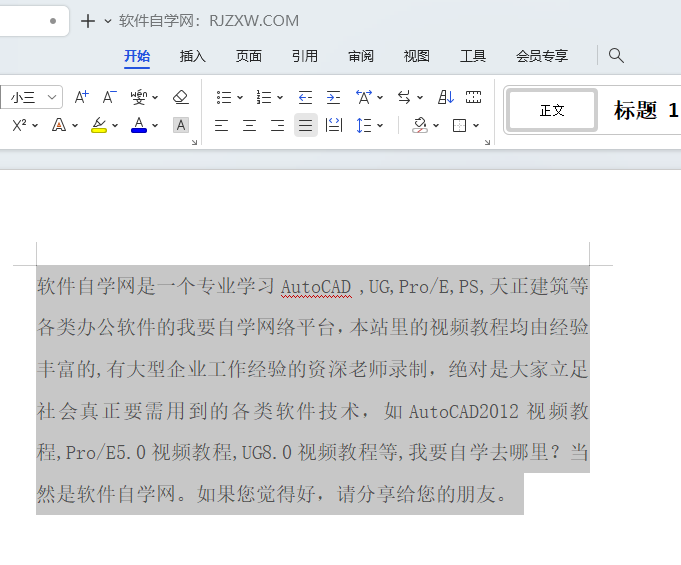The height and width of the screenshot is (565, 681).
Task: Click the show formatting marks icon
Action: 473,97
